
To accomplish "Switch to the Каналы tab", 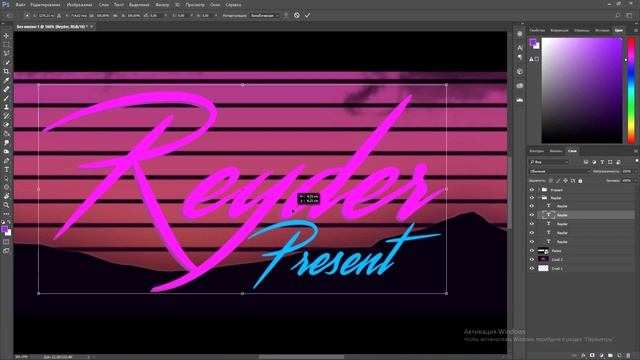I will pos(556,151).
